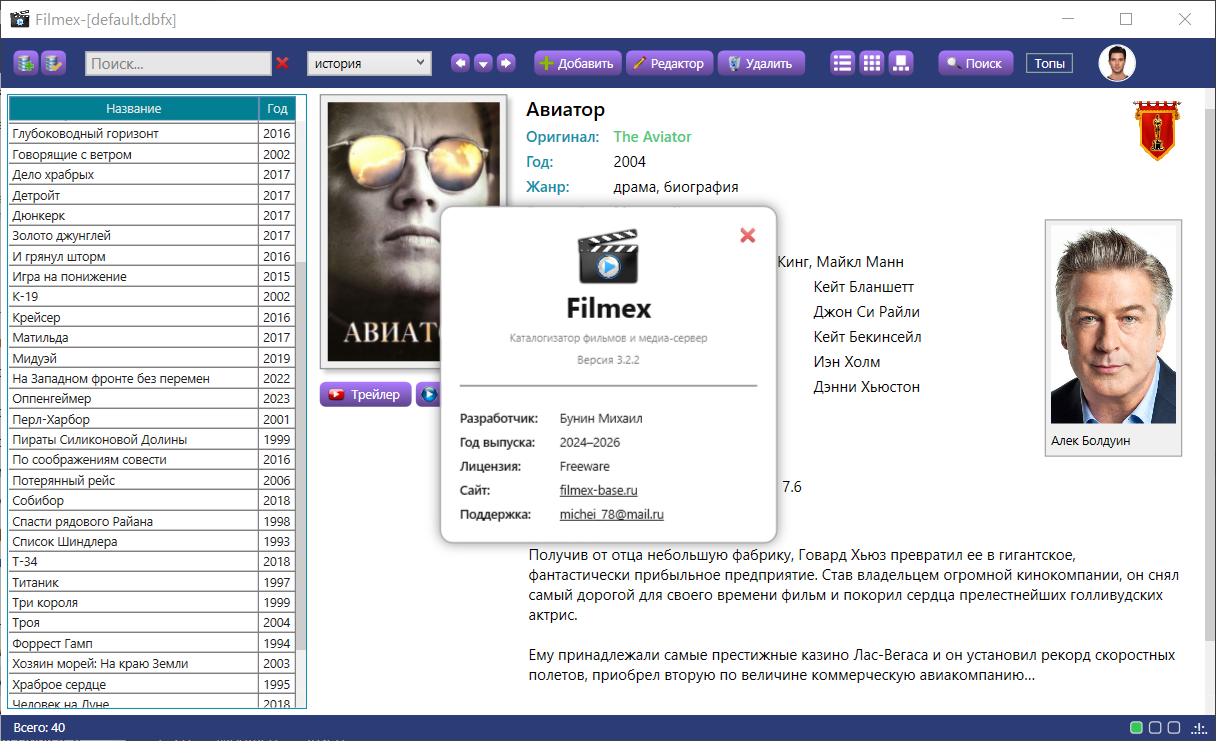Select Три короля in the list
Image resolution: width=1216 pixels, height=741 pixels.
pyautogui.click(x=152, y=603)
